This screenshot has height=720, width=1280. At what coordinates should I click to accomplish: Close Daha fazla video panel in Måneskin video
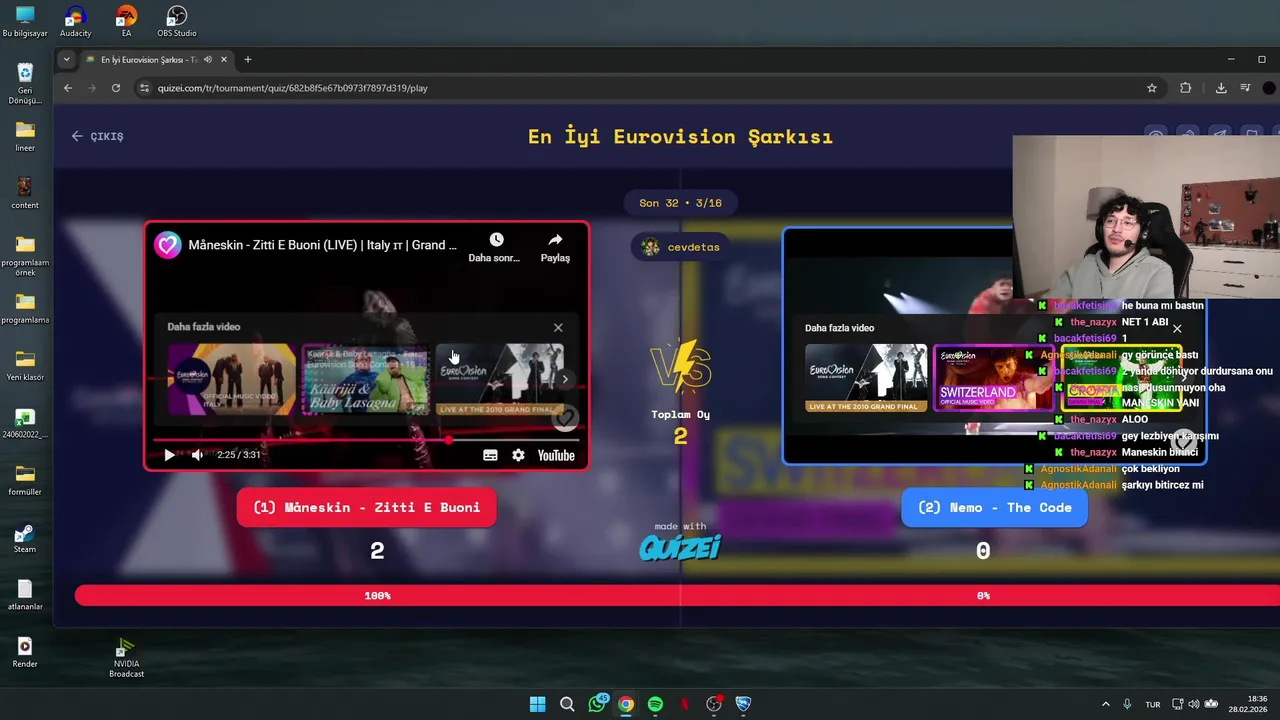(558, 327)
